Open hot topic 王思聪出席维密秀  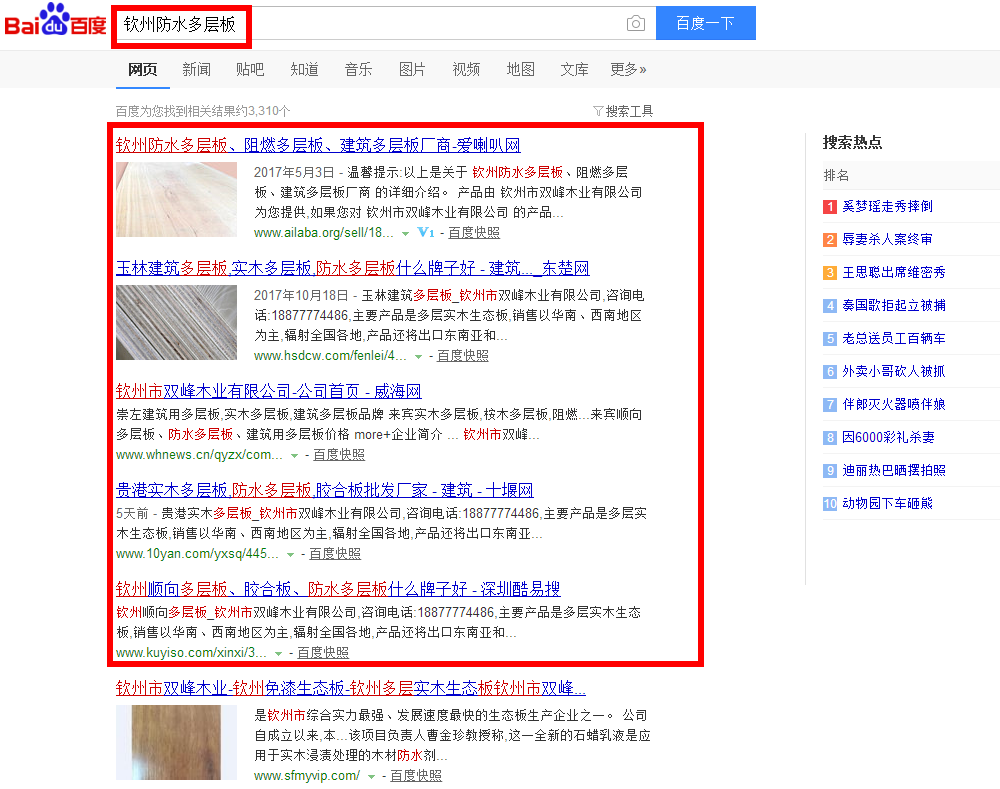click(x=893, y=272)
